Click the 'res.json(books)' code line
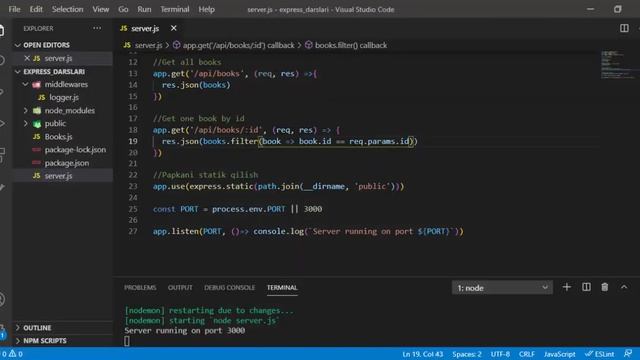 click(x=196, y=85)
